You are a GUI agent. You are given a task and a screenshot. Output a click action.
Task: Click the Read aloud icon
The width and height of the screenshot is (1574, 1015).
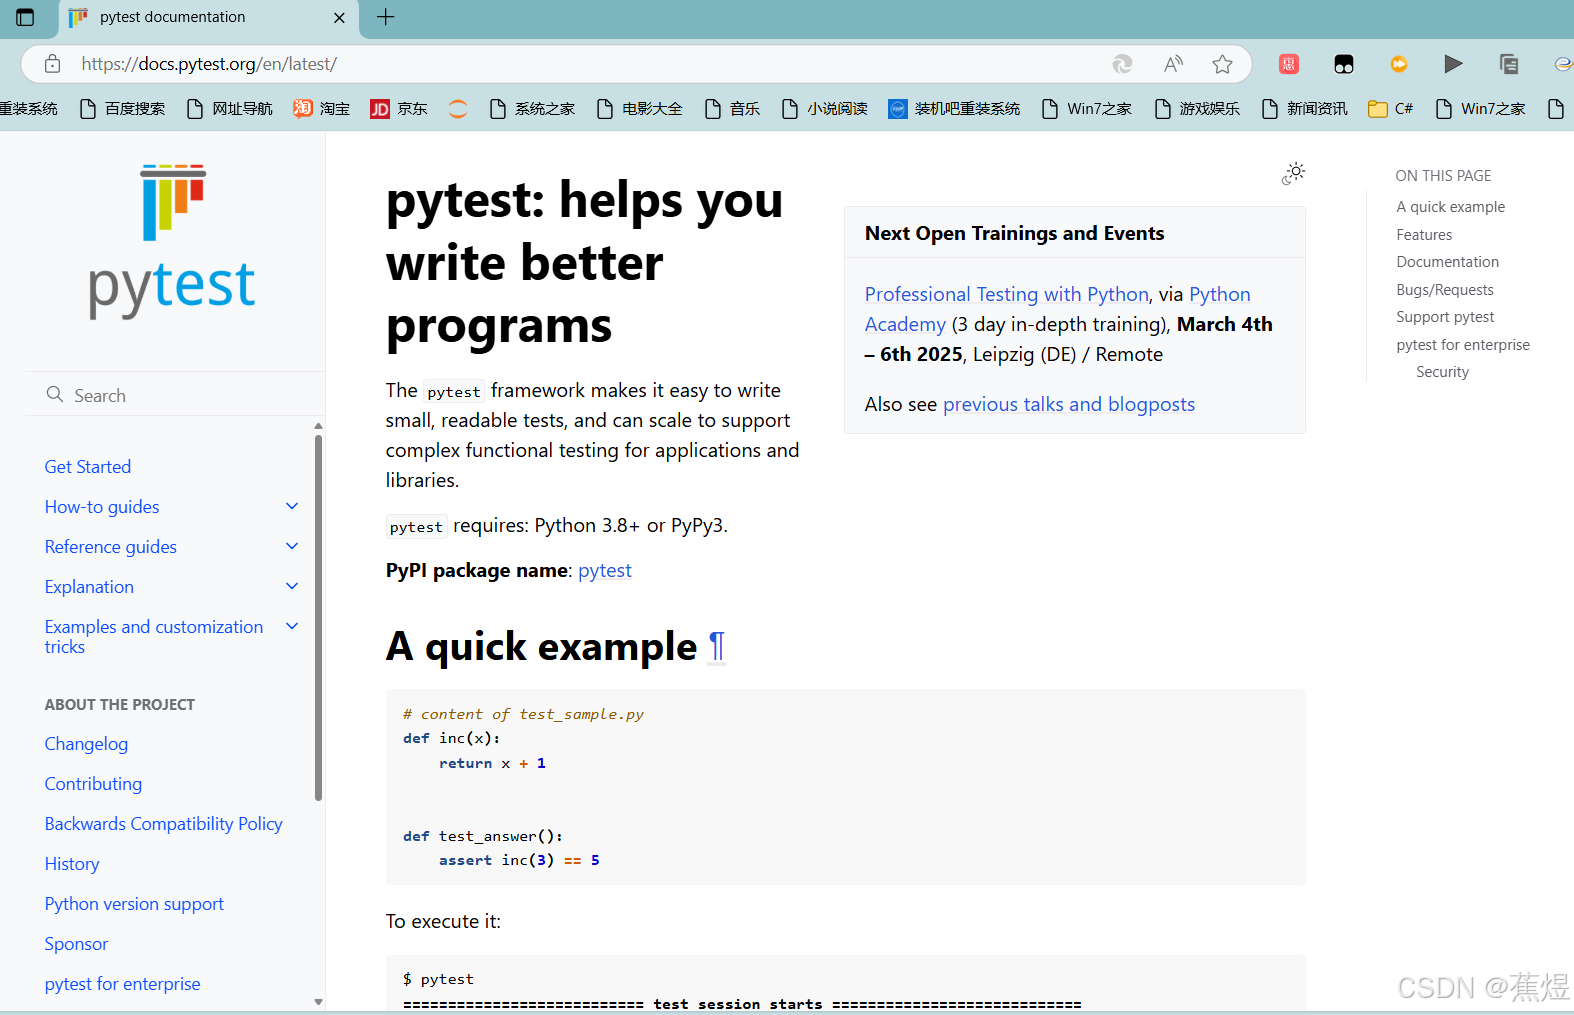pyautogui.click(x=1173, y=64)
